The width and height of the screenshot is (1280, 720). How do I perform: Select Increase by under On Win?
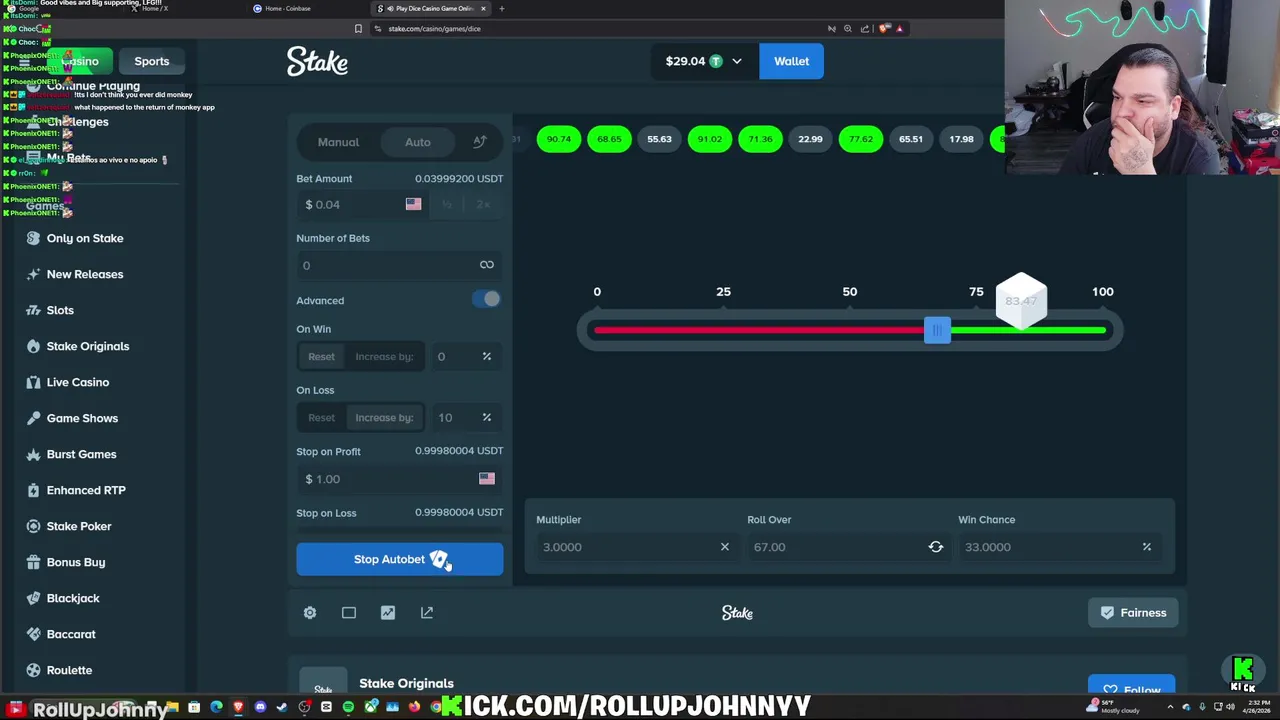coord(384,356)
